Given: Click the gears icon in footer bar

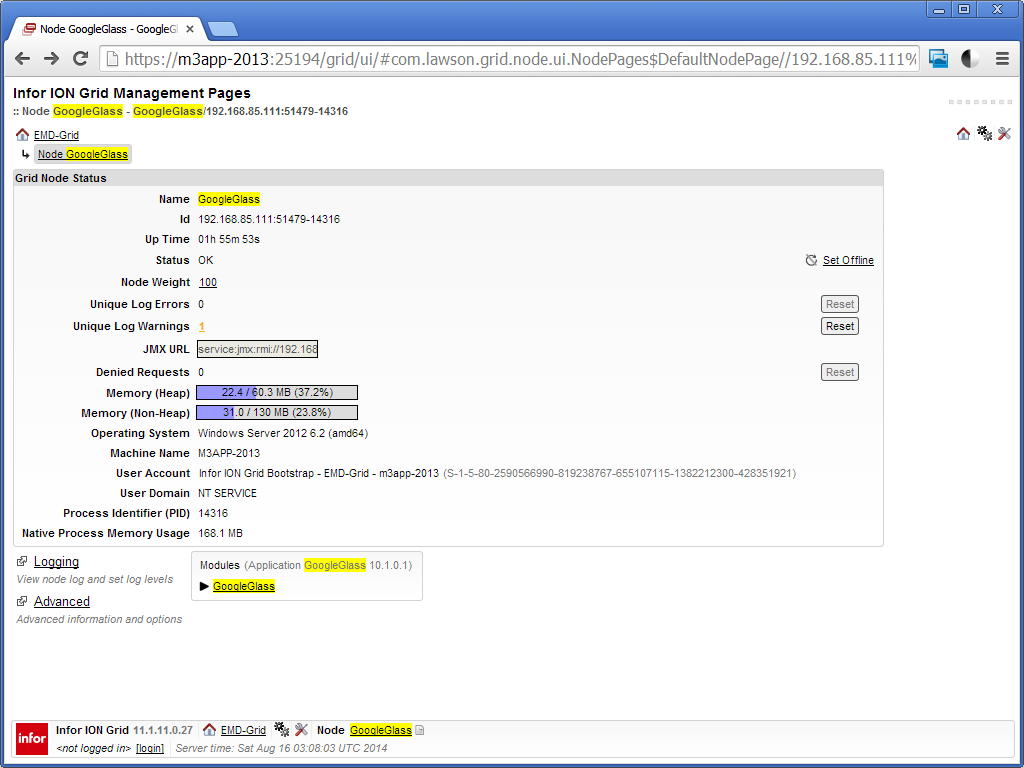Looking at the screenshot, I should coord(281,730).
